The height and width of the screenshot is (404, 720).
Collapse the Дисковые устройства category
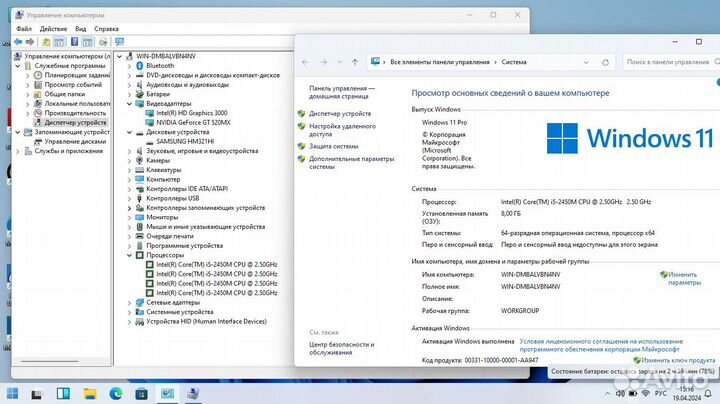(129, 132)
